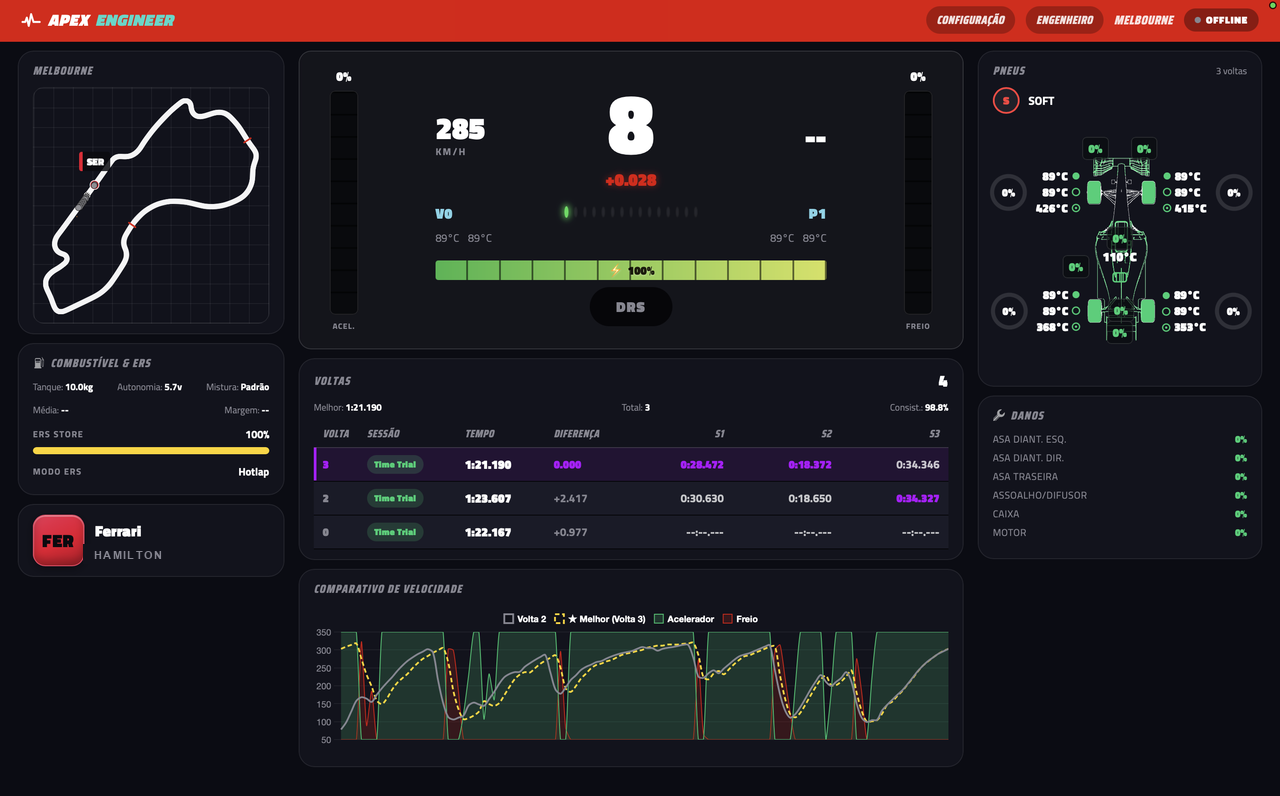
Task: Click the red FER team badge
Action: click(58, 540)
